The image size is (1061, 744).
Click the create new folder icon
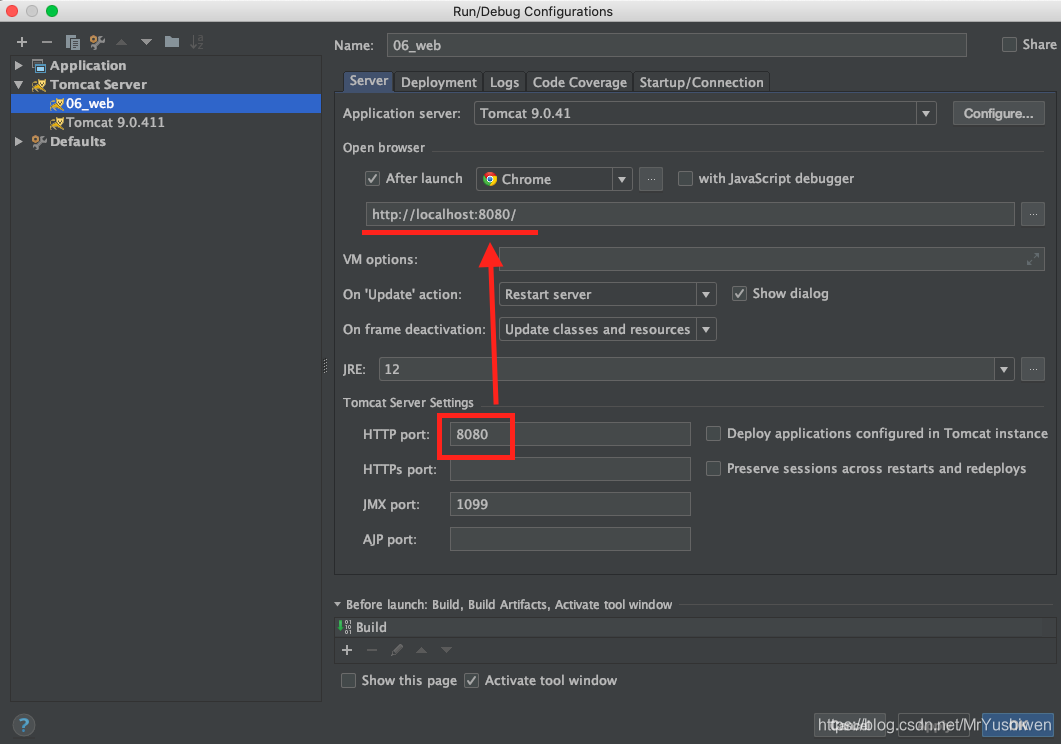pyautogui.click(x=172, y=42)
